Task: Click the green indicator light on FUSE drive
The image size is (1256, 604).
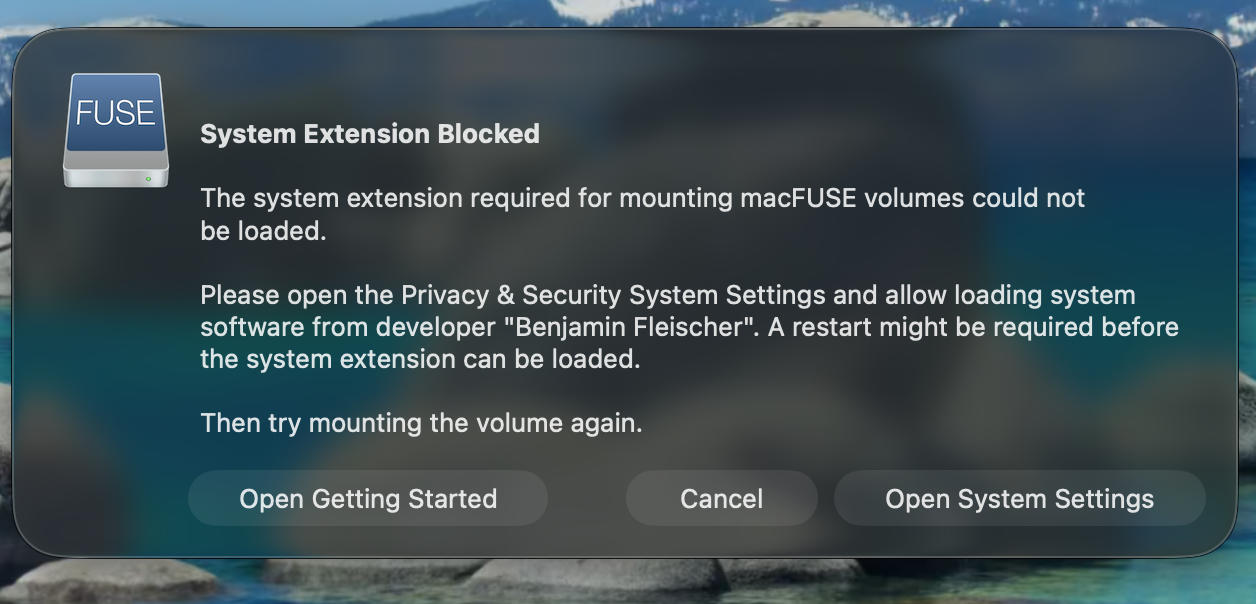Action: click(148, 179)
